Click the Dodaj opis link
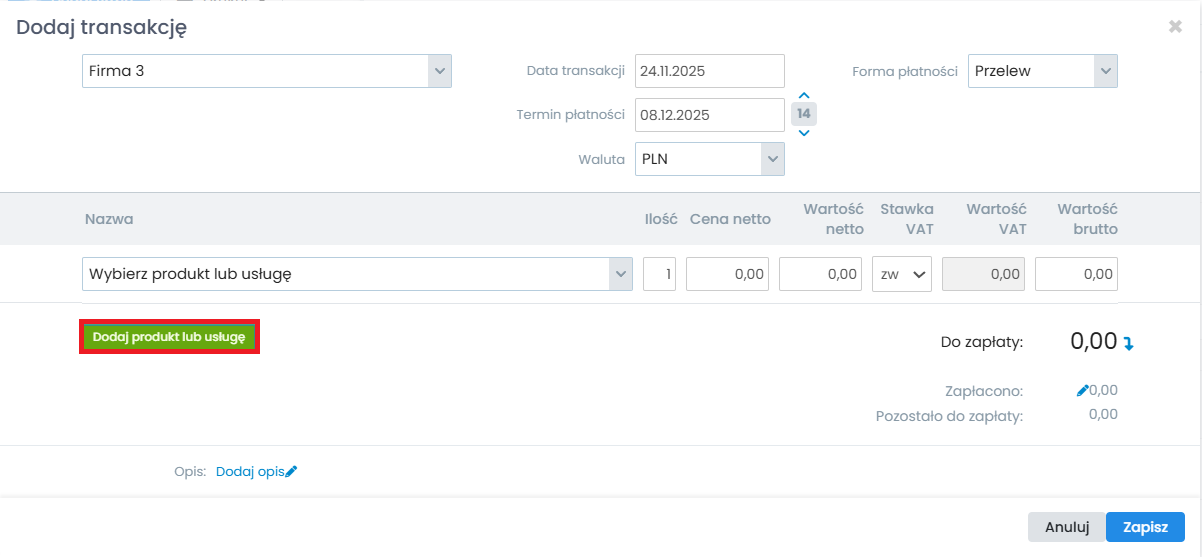This screenshot has height=557, width=1202. coord(250,472)
